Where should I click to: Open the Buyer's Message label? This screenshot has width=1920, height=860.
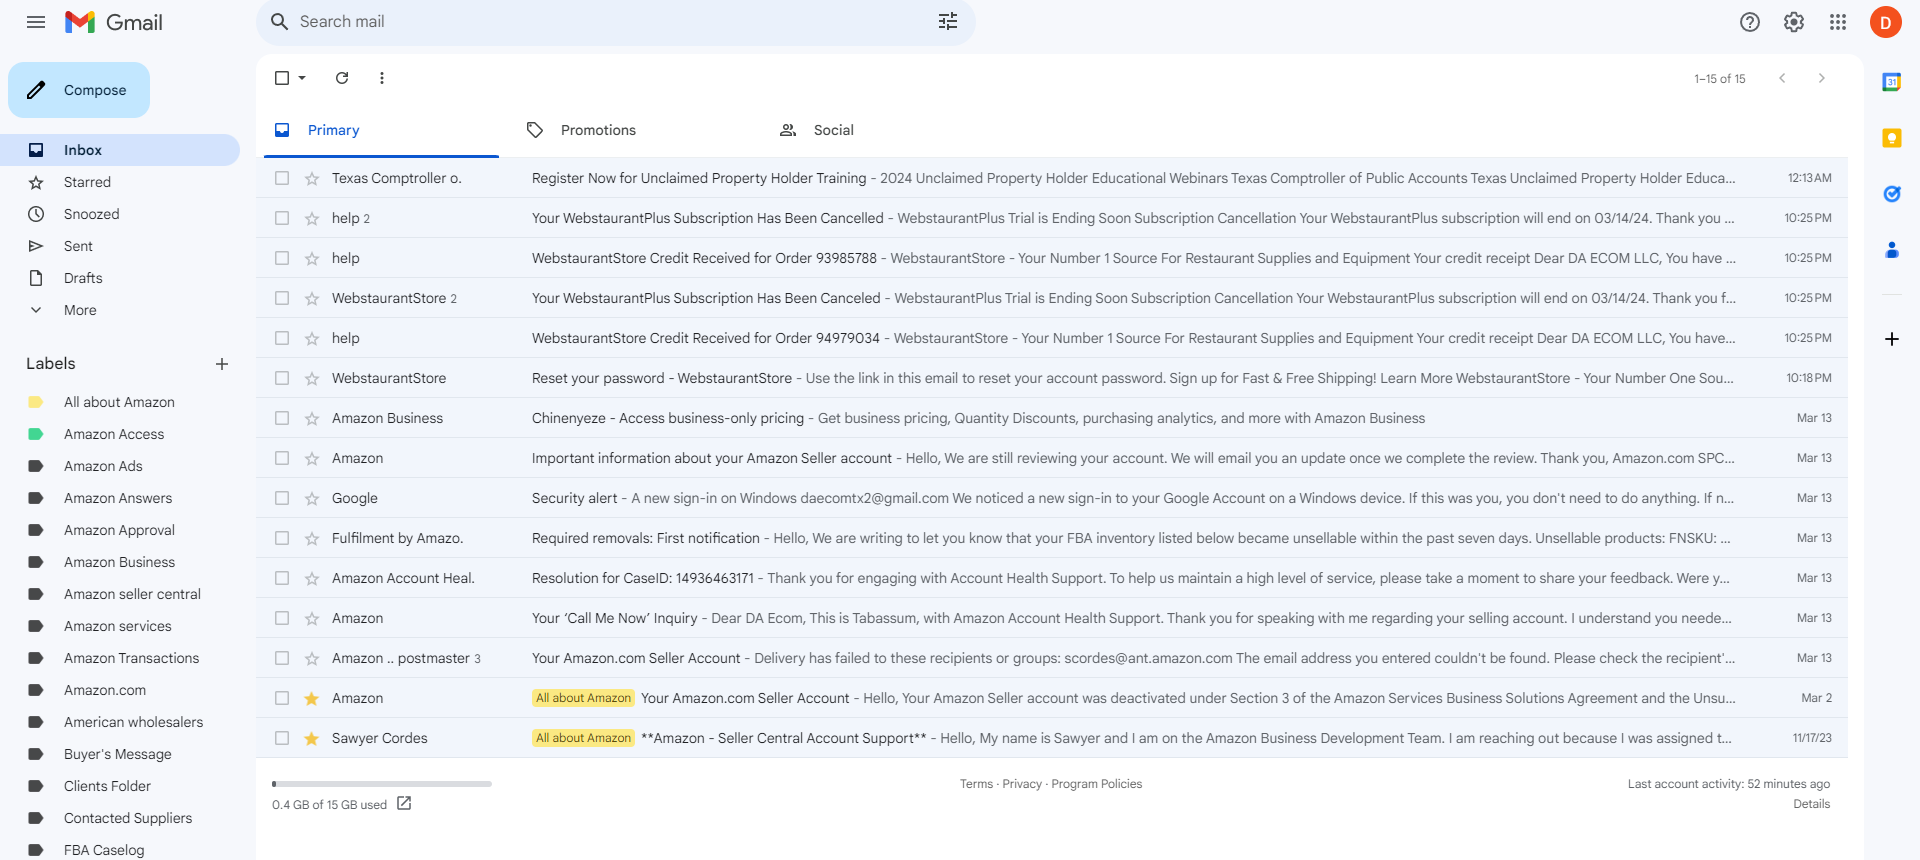120,754
